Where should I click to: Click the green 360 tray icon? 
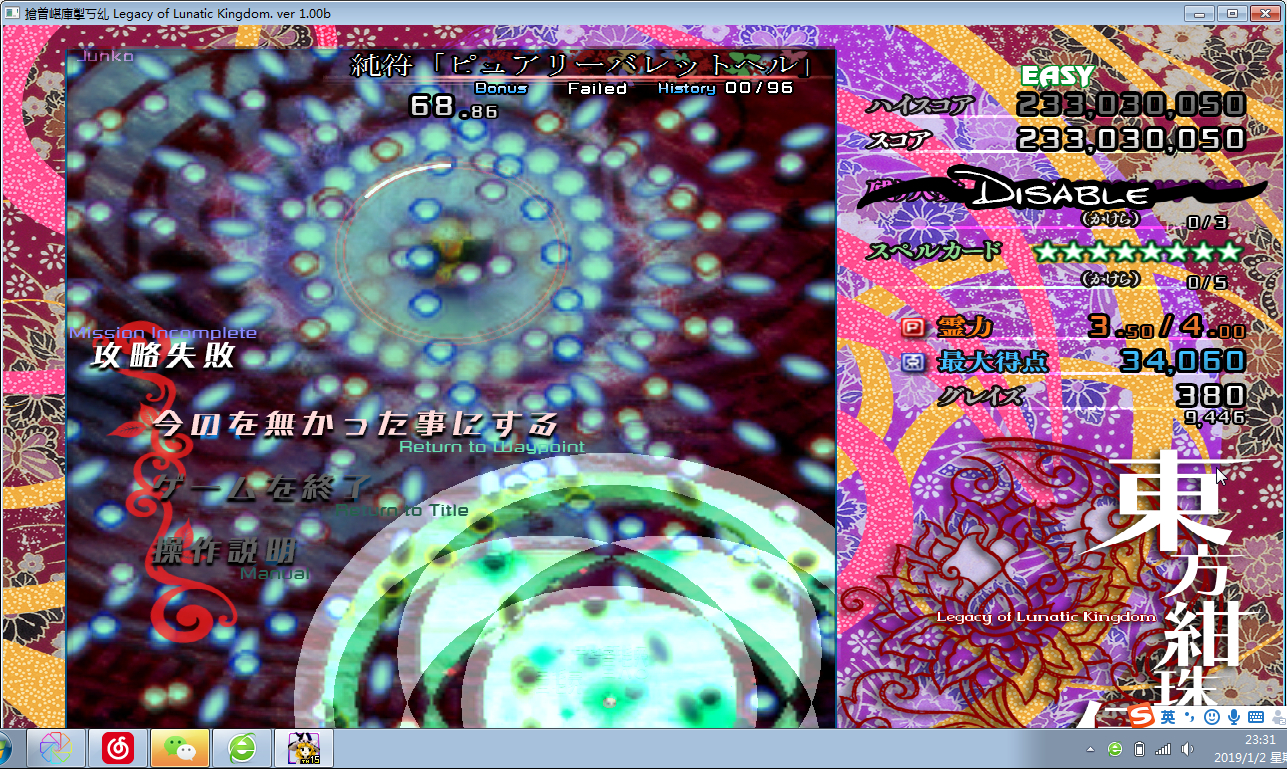click(x=1115, y=749)
